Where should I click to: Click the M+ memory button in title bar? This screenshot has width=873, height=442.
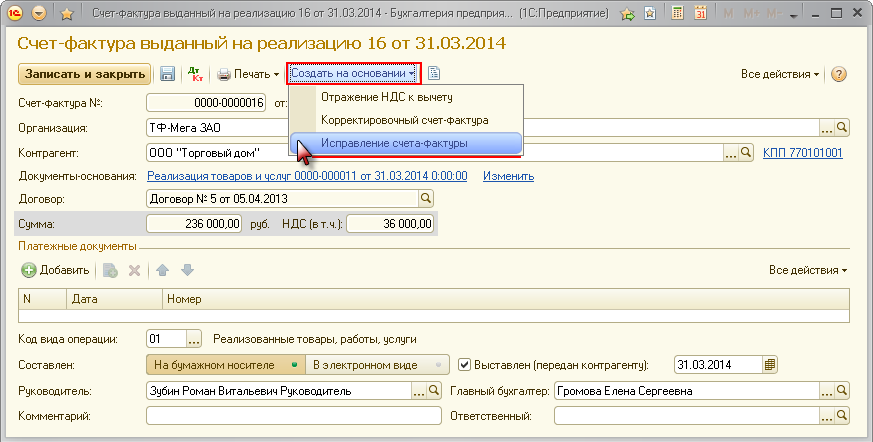click(x=751, y=14)
